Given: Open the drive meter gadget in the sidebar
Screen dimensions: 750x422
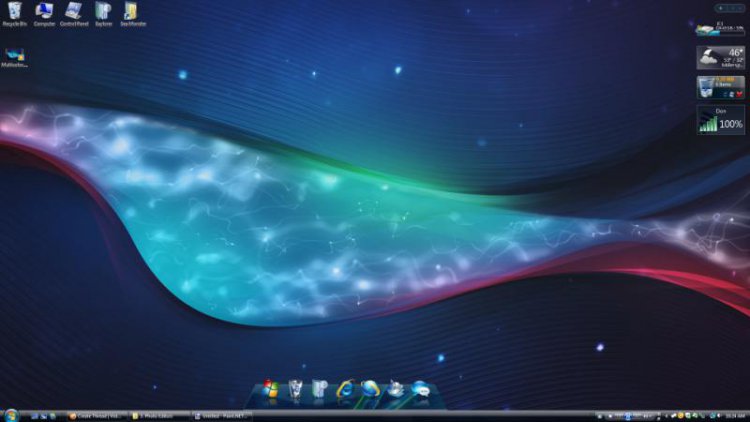Looking at the screenshot, I should (720, 29).
